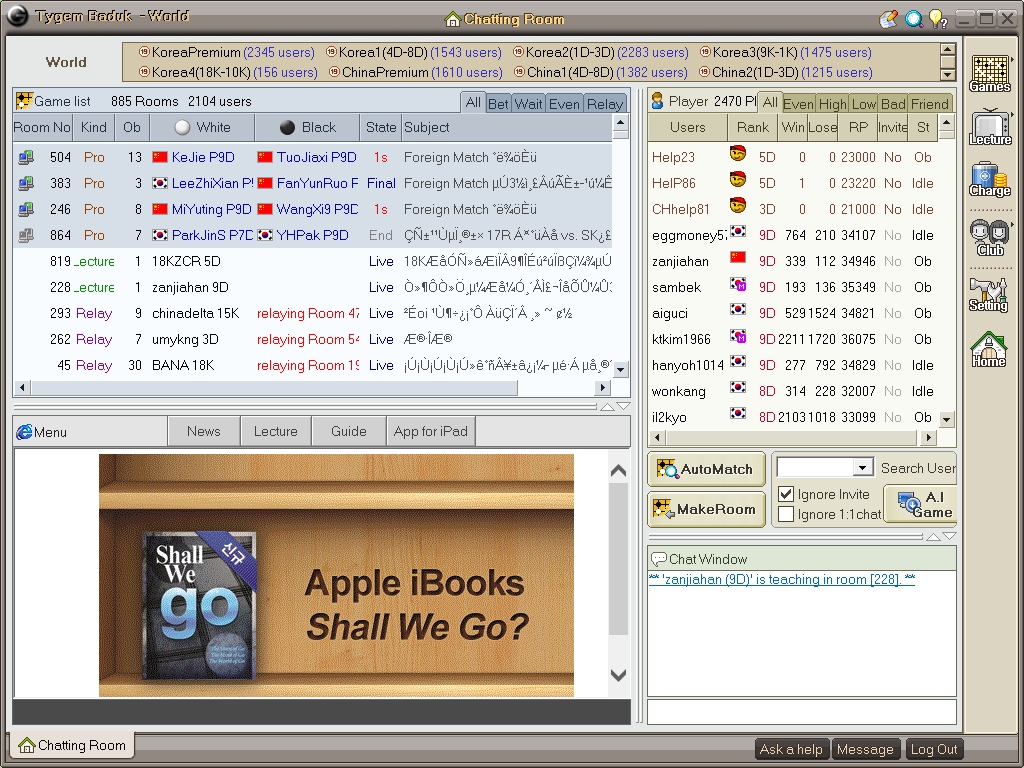Click the chat message input field
The image size is (1024, 768).
[x=800, y=711]
